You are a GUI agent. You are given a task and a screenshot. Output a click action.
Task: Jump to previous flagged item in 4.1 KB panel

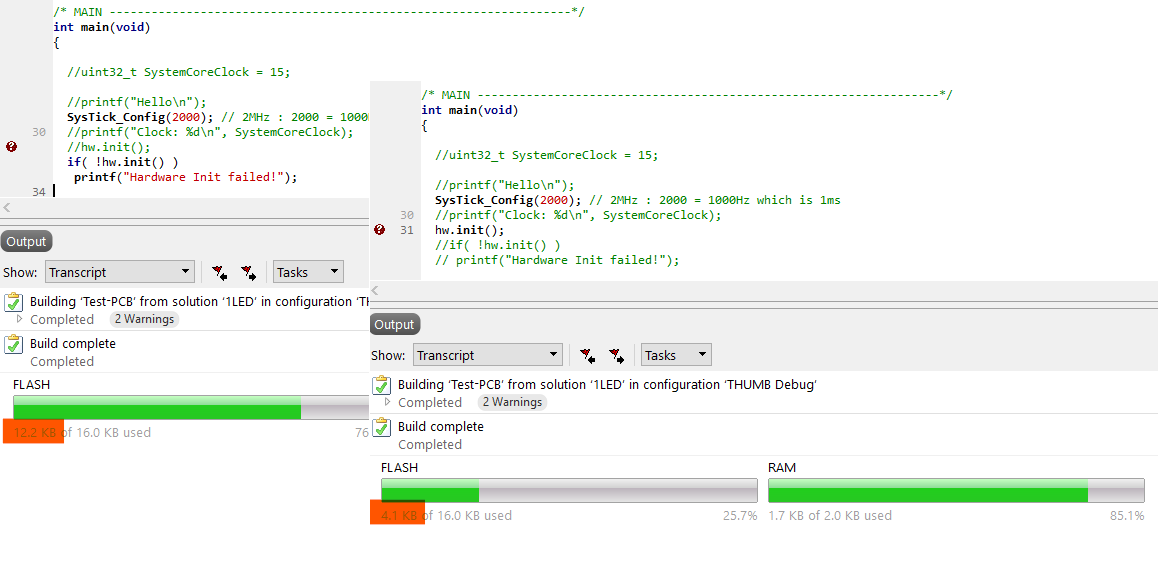pyautogui.click(x=588, y=356)
